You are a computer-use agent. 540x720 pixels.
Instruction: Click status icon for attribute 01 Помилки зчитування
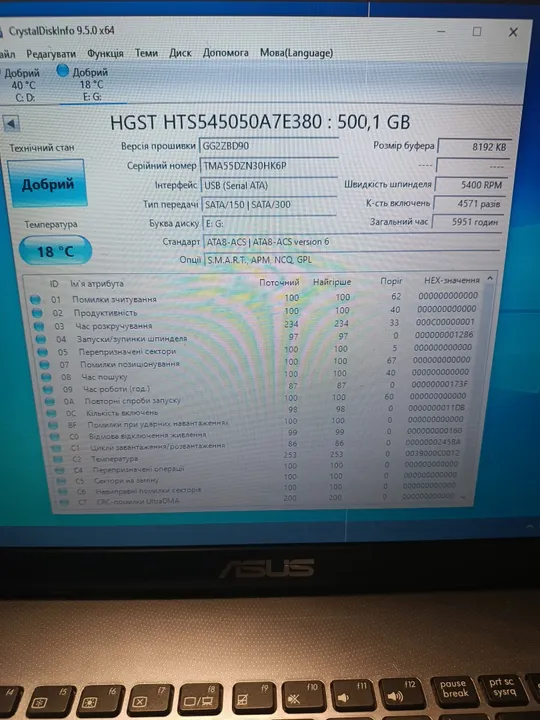[35, 299]
